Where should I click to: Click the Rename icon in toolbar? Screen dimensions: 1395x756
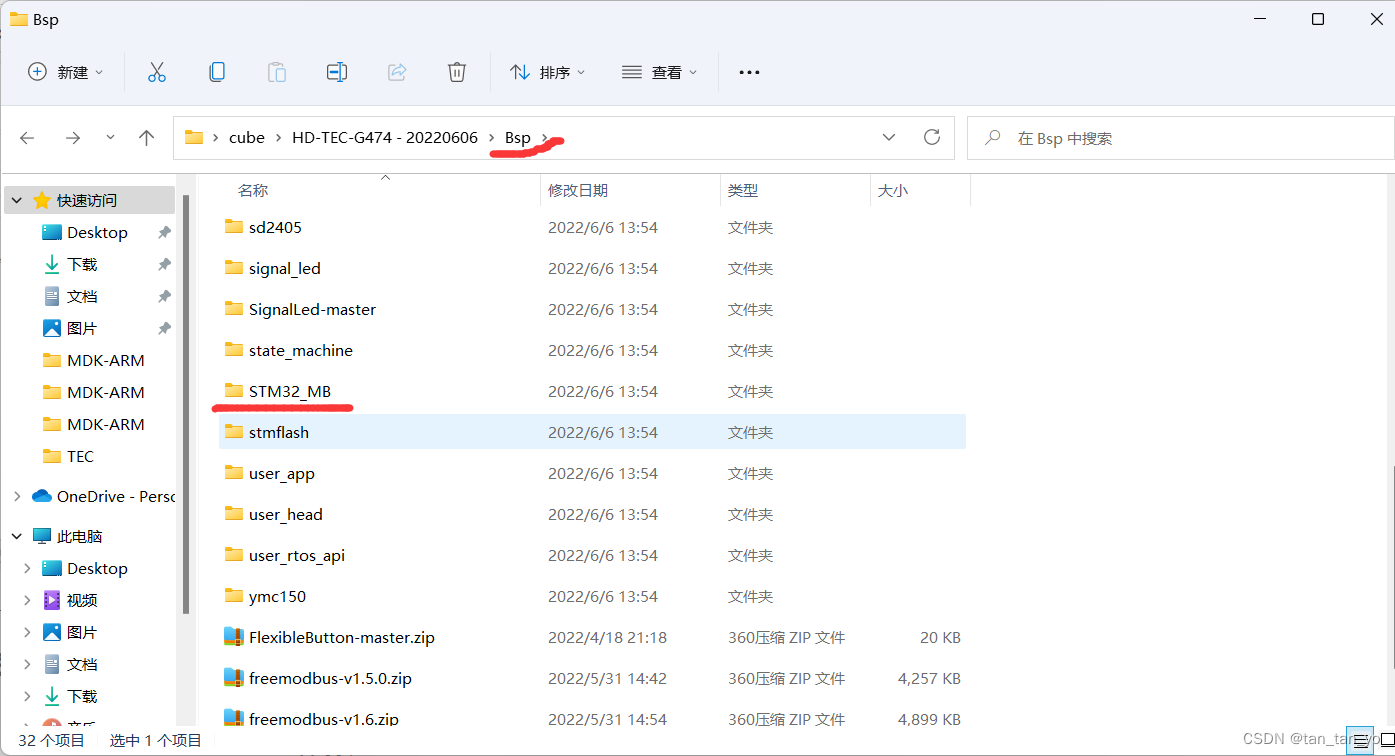(x=336, y=72)
